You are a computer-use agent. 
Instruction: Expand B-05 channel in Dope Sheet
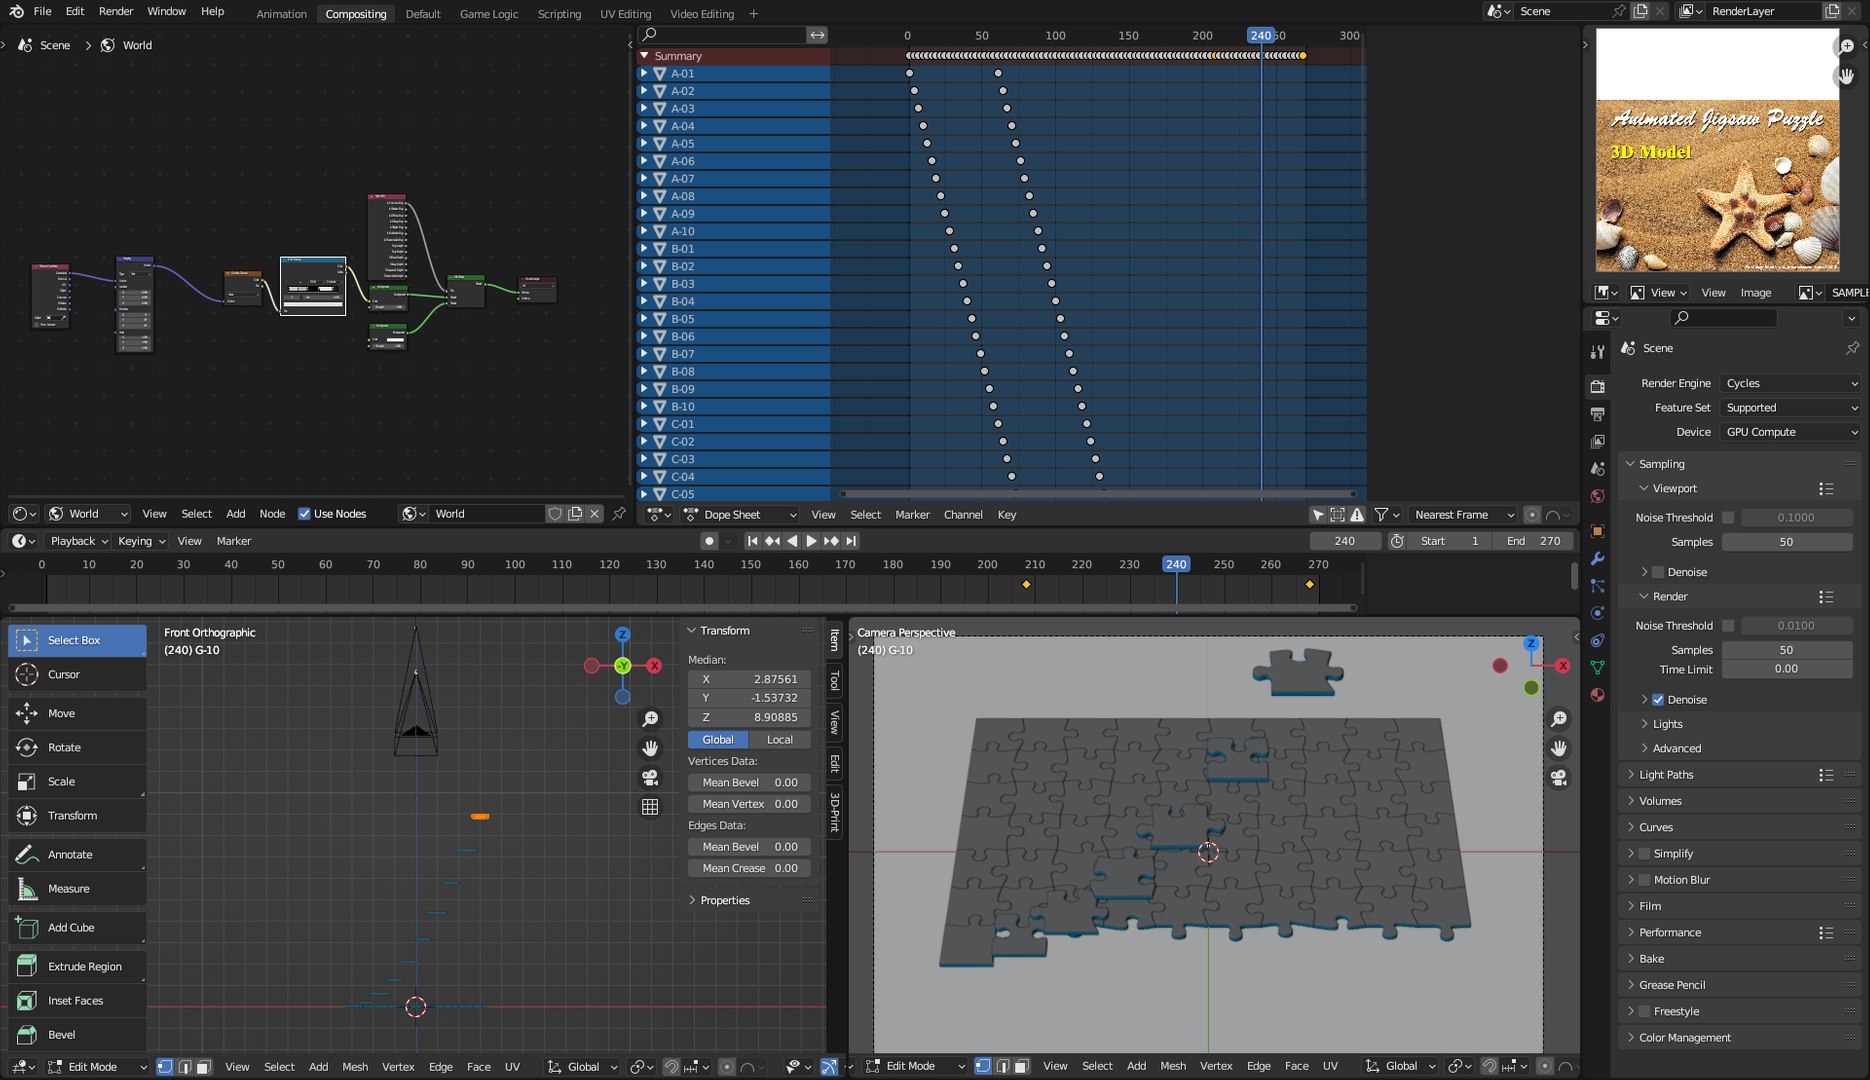click(x=644, y=319)
